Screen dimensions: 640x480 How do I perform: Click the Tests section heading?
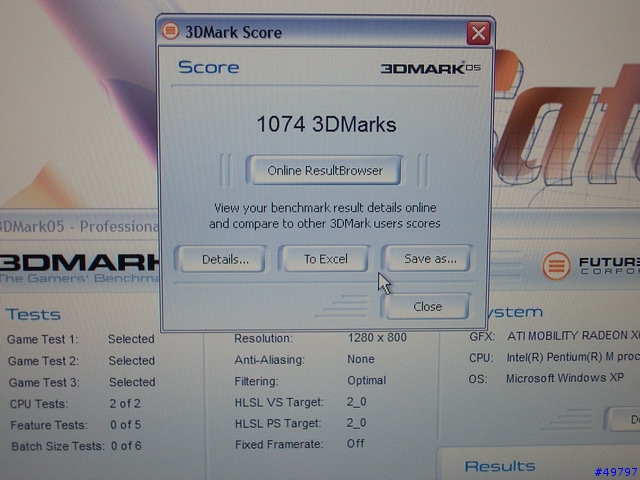click(x=33, y=314)
